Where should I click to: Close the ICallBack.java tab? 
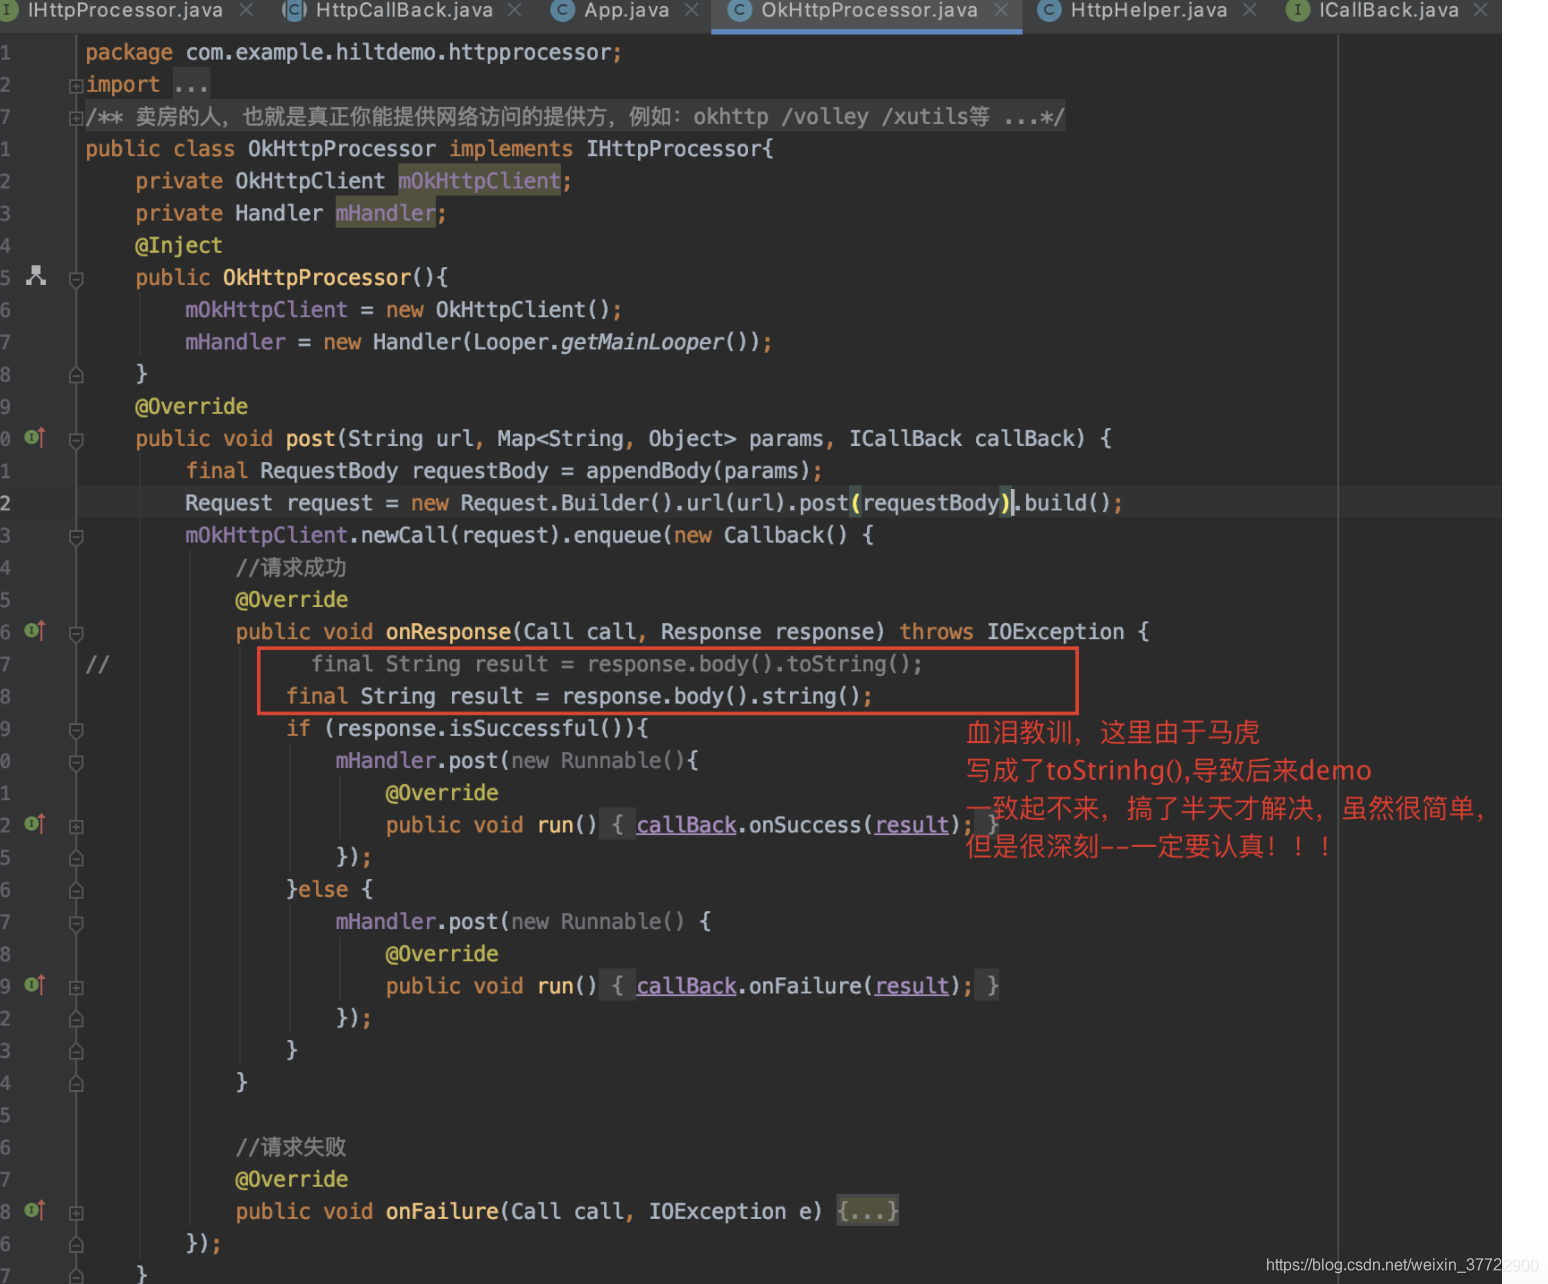coord(1481,10)
